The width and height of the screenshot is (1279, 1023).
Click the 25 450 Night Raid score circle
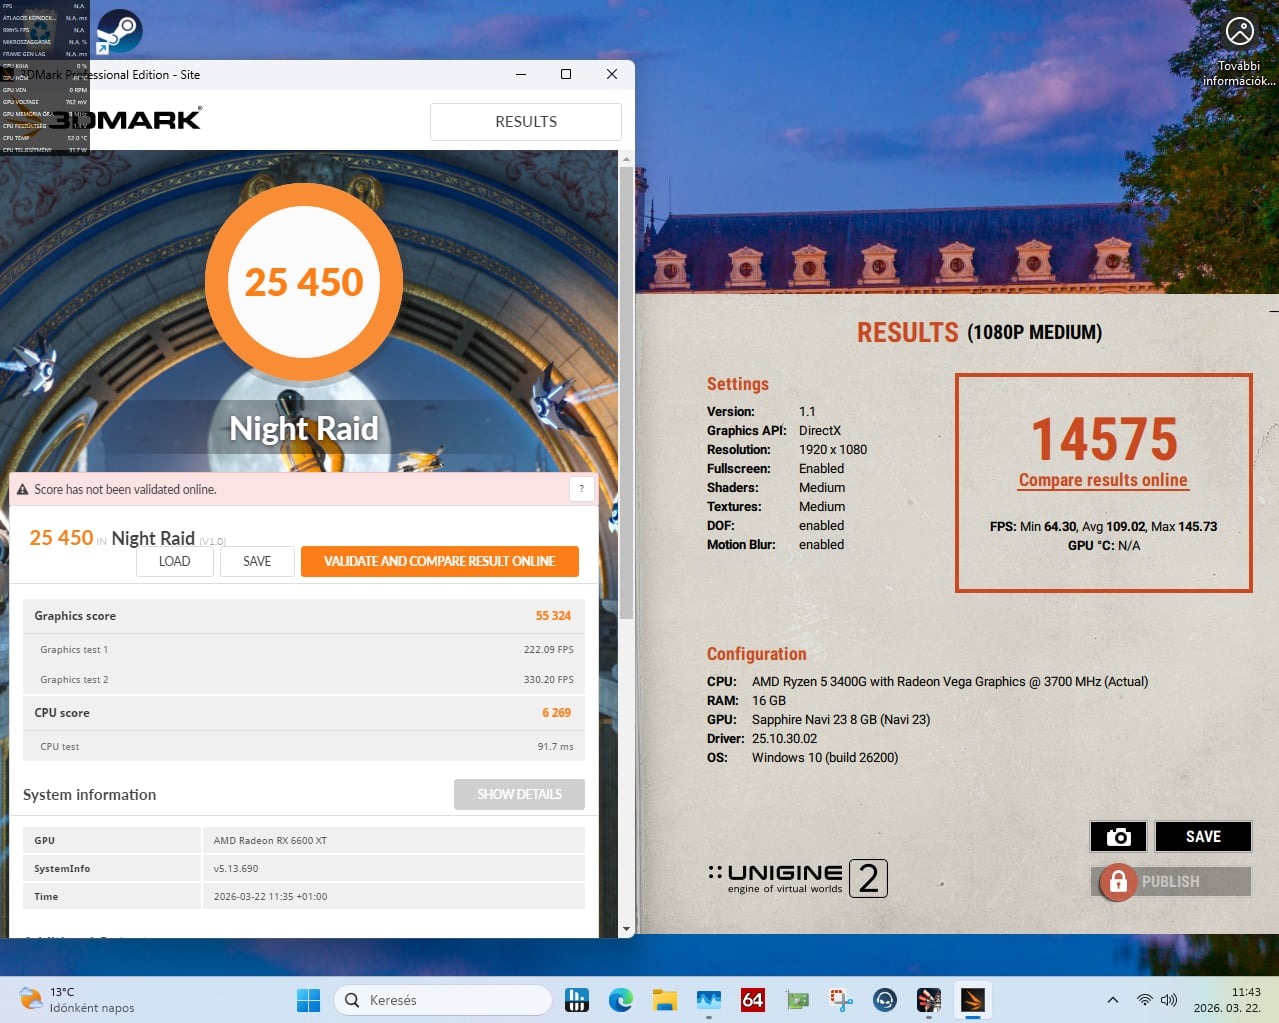tap(304, 282)
